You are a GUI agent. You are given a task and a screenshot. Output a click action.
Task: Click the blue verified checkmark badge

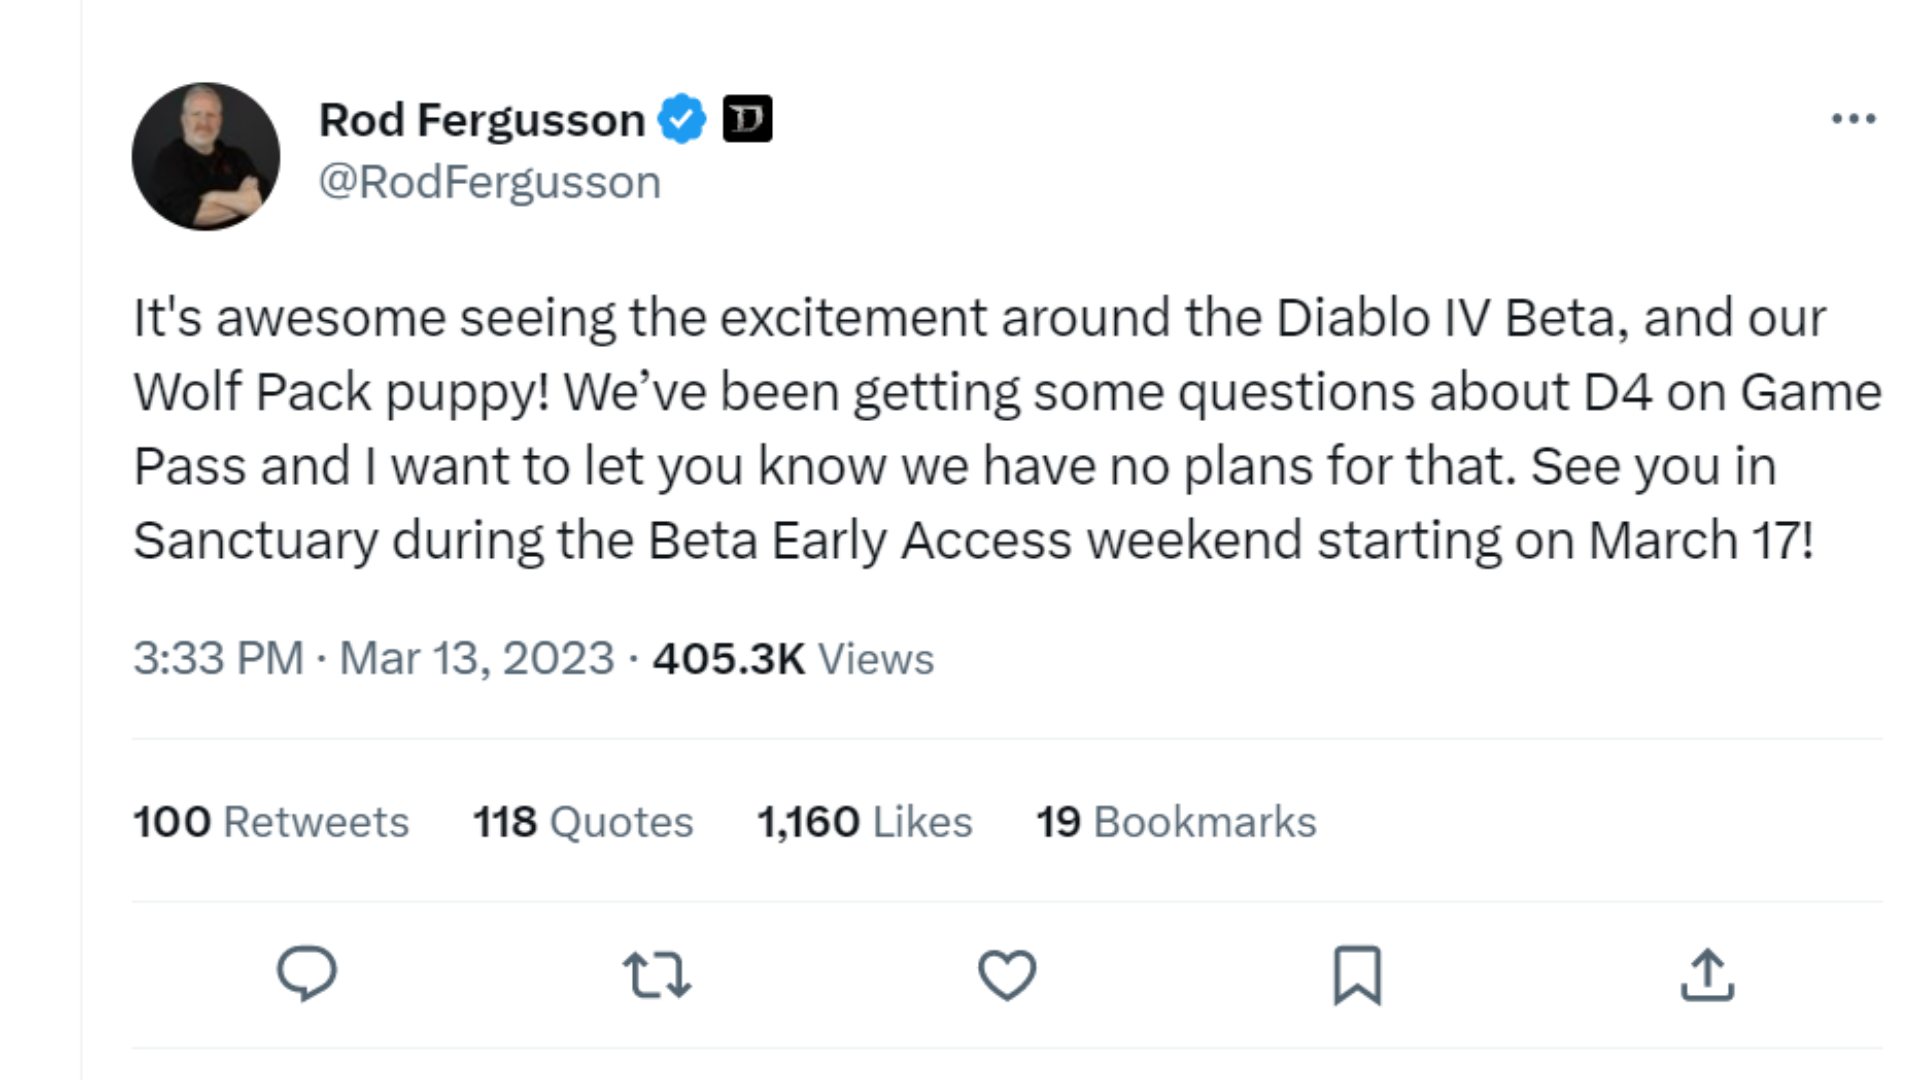click(x=681, y=116)
